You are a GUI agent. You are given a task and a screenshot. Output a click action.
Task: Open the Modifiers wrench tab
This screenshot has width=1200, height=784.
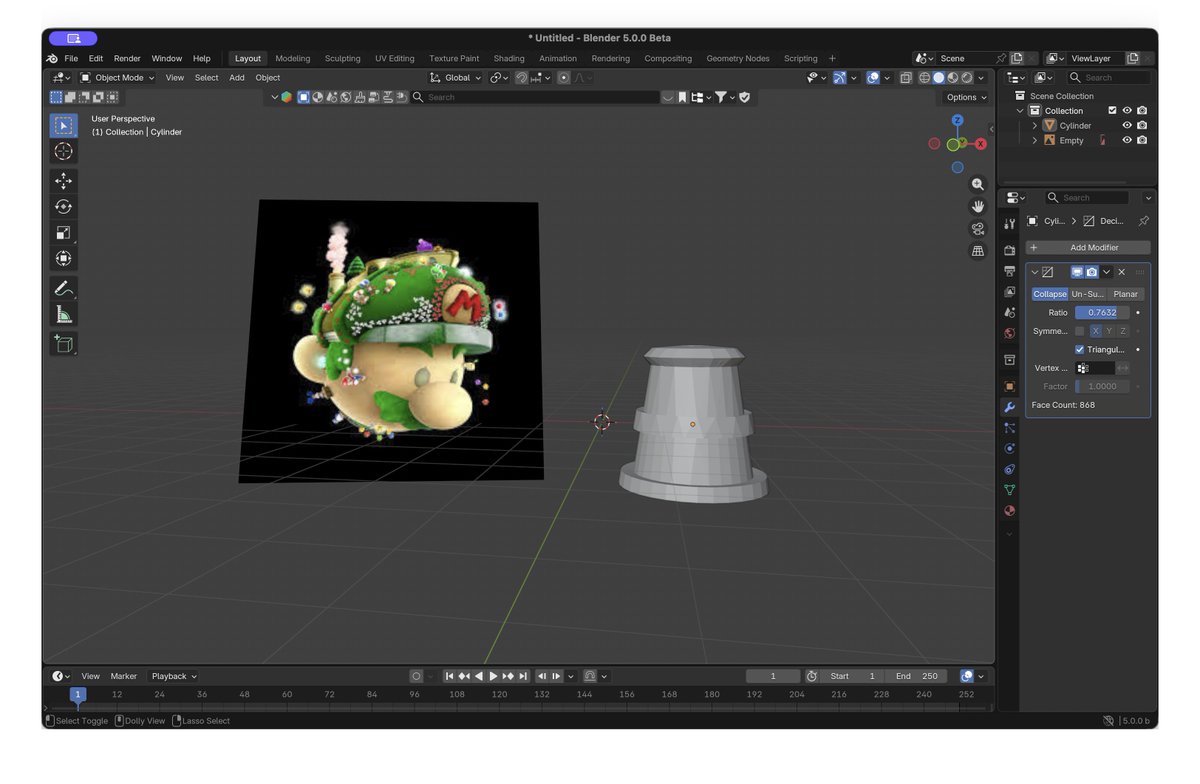(x=1009, y=407)
